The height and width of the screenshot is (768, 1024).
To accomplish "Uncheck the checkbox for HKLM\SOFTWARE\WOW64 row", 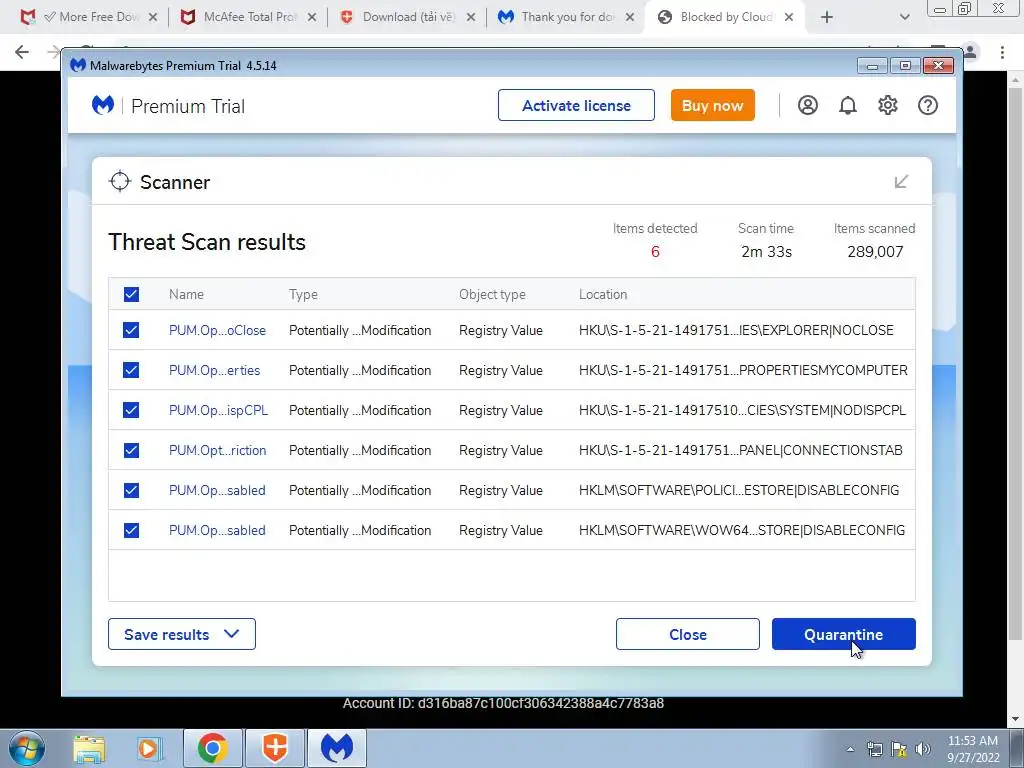I will pyautogui.click(x=131, y=530).
